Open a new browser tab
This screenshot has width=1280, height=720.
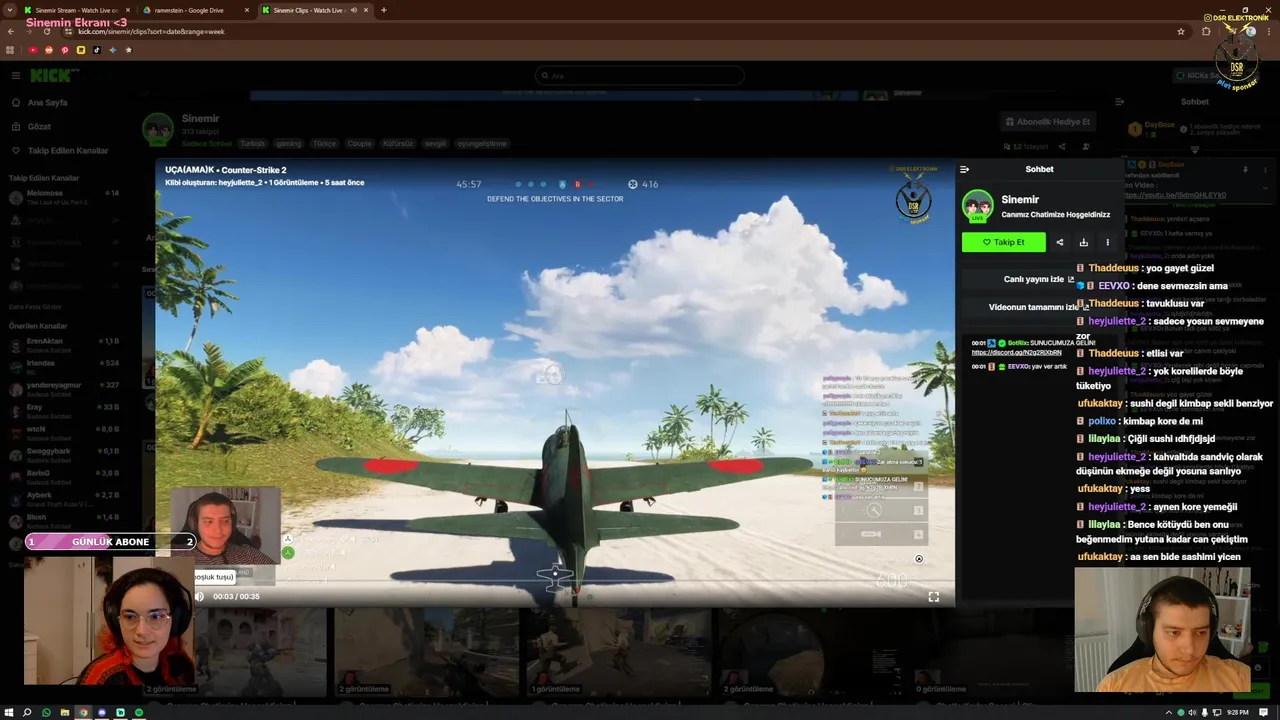(x=383, y=10)
